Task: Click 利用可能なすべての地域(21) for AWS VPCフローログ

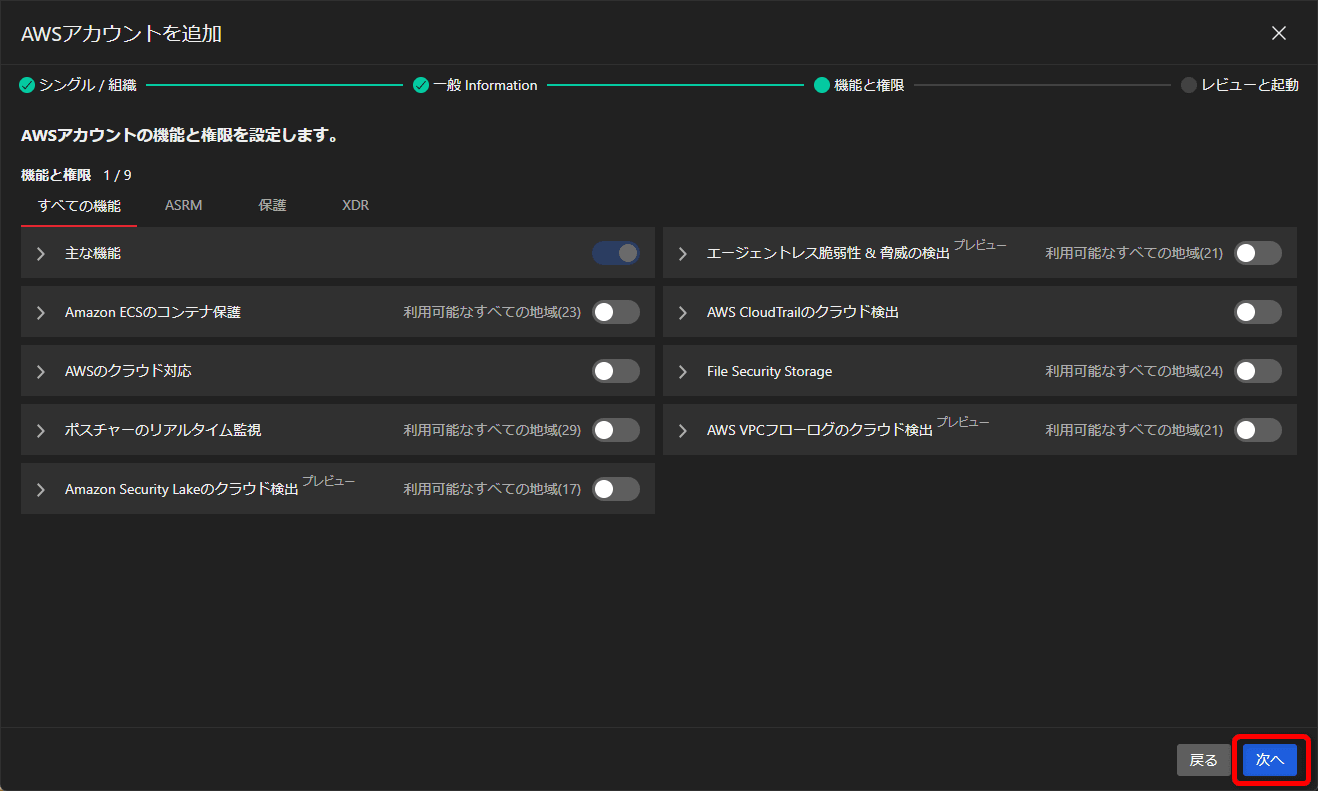Action: (1134, 430)
